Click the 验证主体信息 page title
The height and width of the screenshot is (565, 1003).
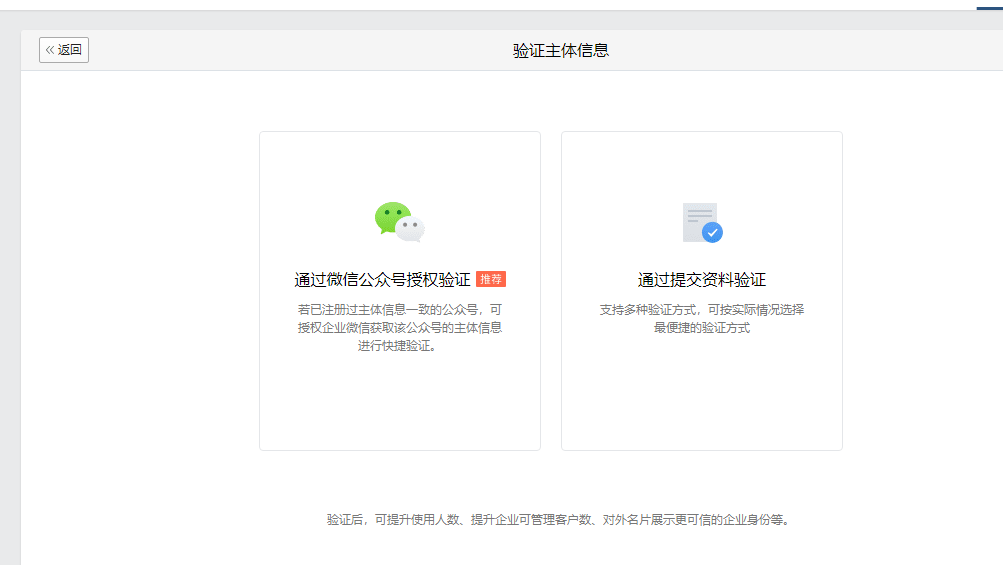pos(561,50)
